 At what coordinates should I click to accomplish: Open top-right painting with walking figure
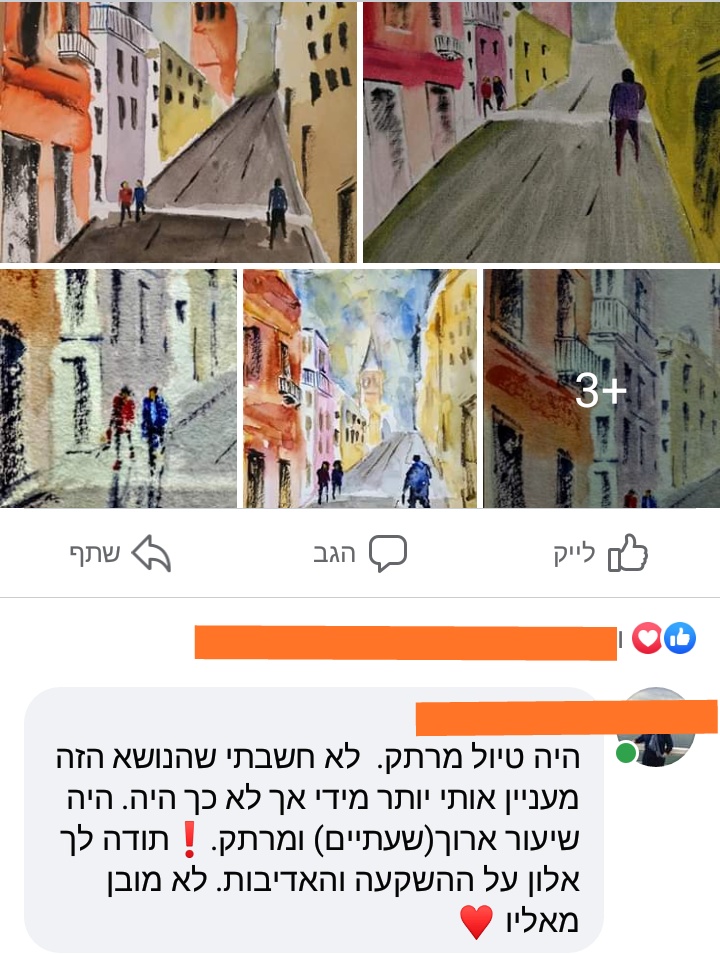coord(542,131)
